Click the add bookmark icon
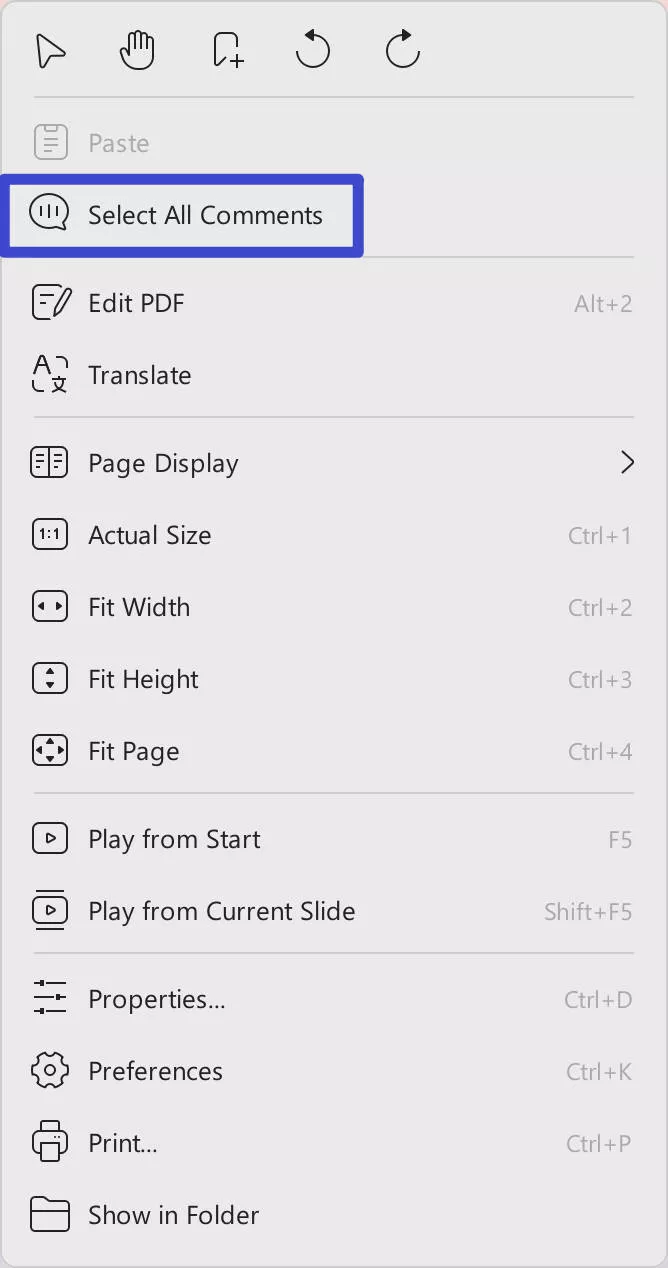Viewport: 668px width, 1268px height. pyautogui.click(x=226, y=50)
